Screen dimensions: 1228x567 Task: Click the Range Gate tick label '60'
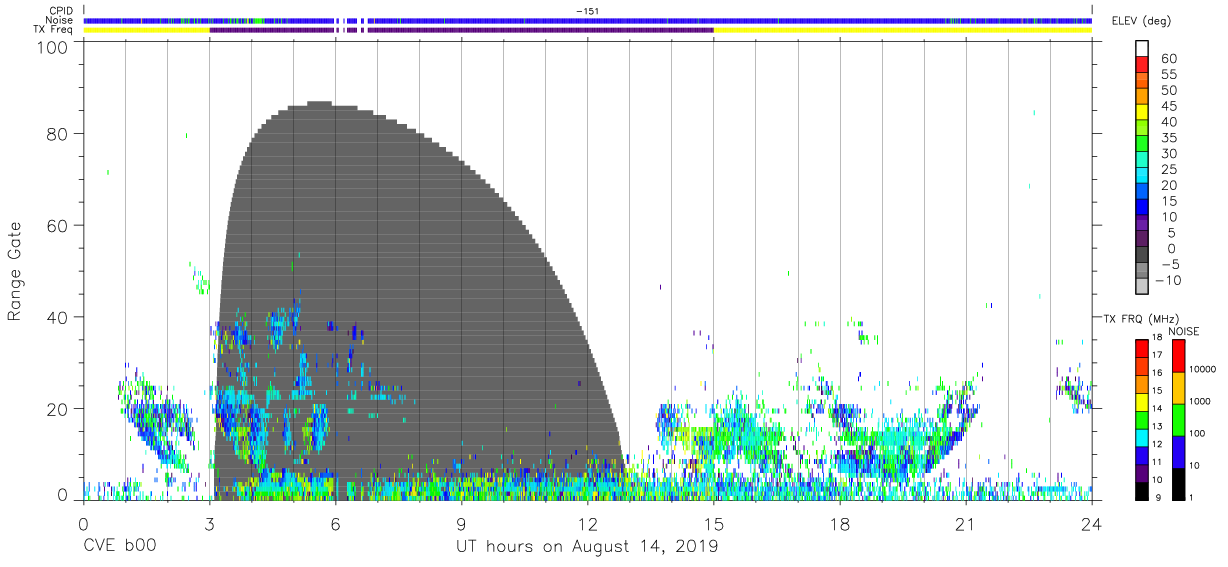tap(57, 225)
